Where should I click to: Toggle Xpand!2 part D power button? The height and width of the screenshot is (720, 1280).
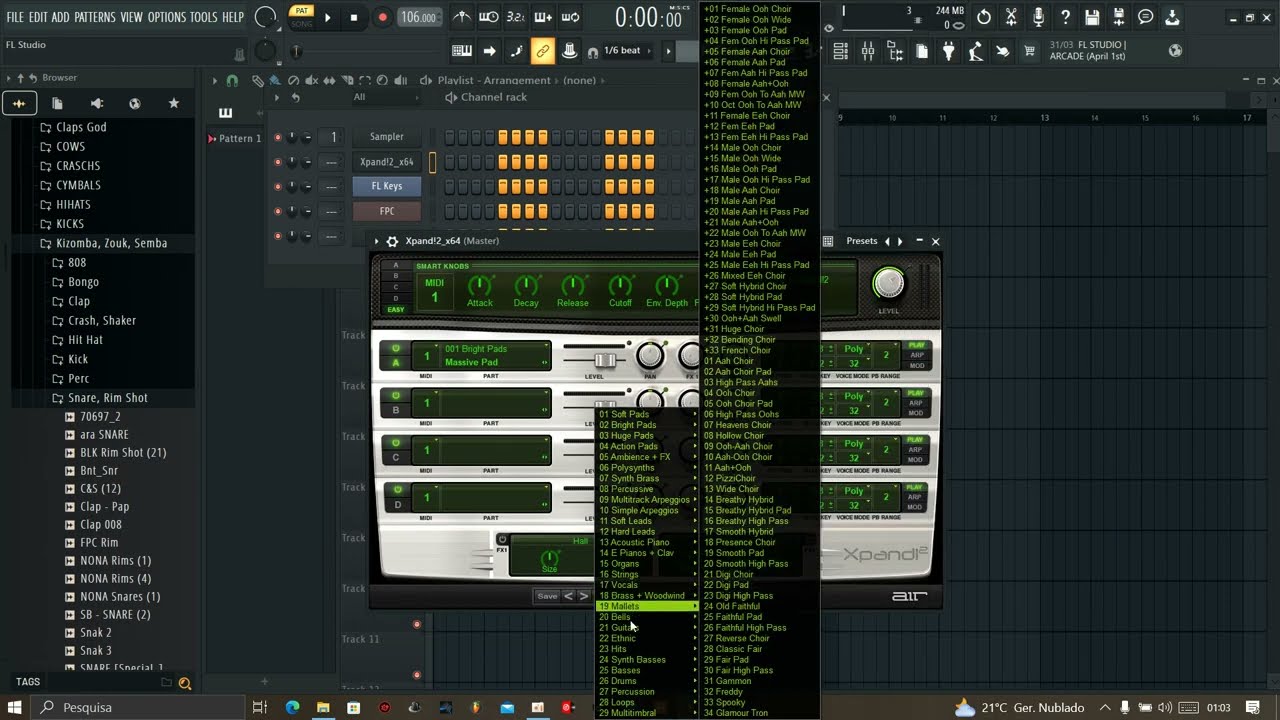click(396, 490)
